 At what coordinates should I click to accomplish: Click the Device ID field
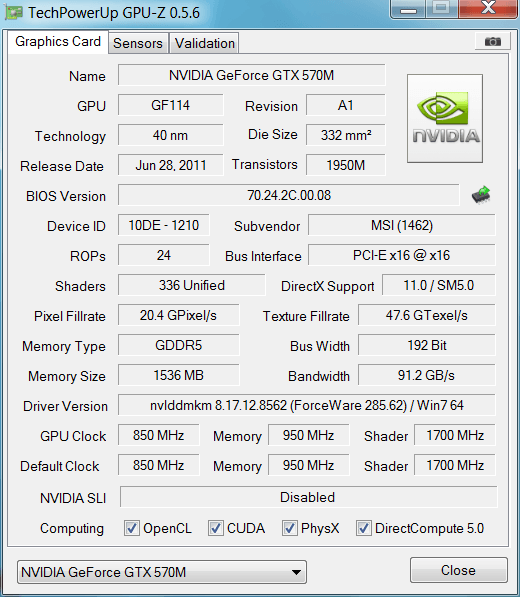point(164,225)
